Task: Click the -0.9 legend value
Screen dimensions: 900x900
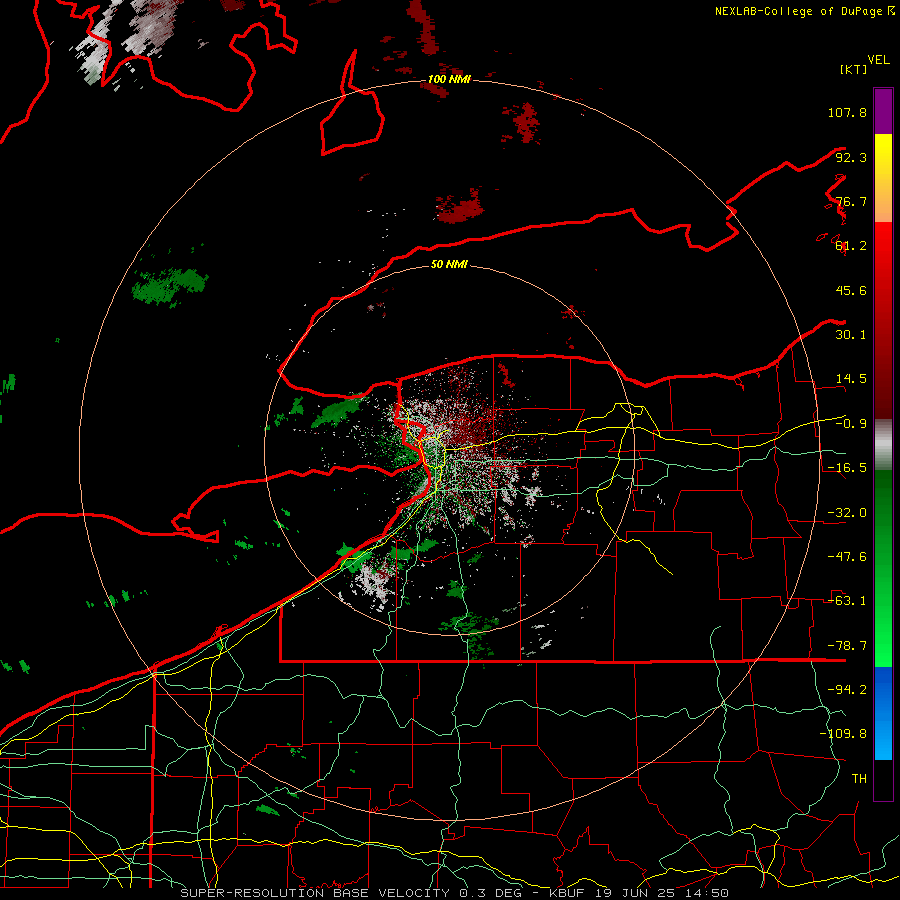Action: pos(851,424)
